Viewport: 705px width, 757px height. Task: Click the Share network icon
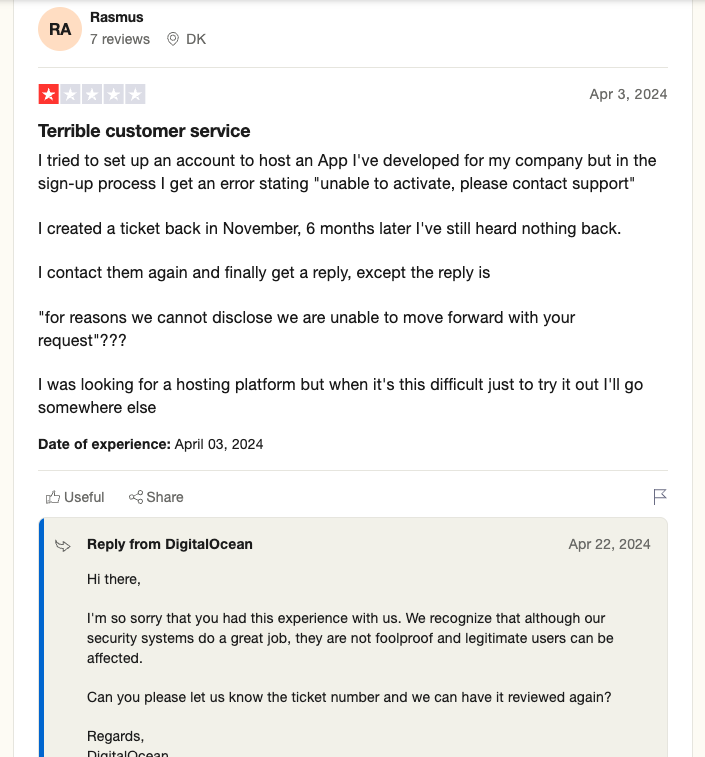136,497
